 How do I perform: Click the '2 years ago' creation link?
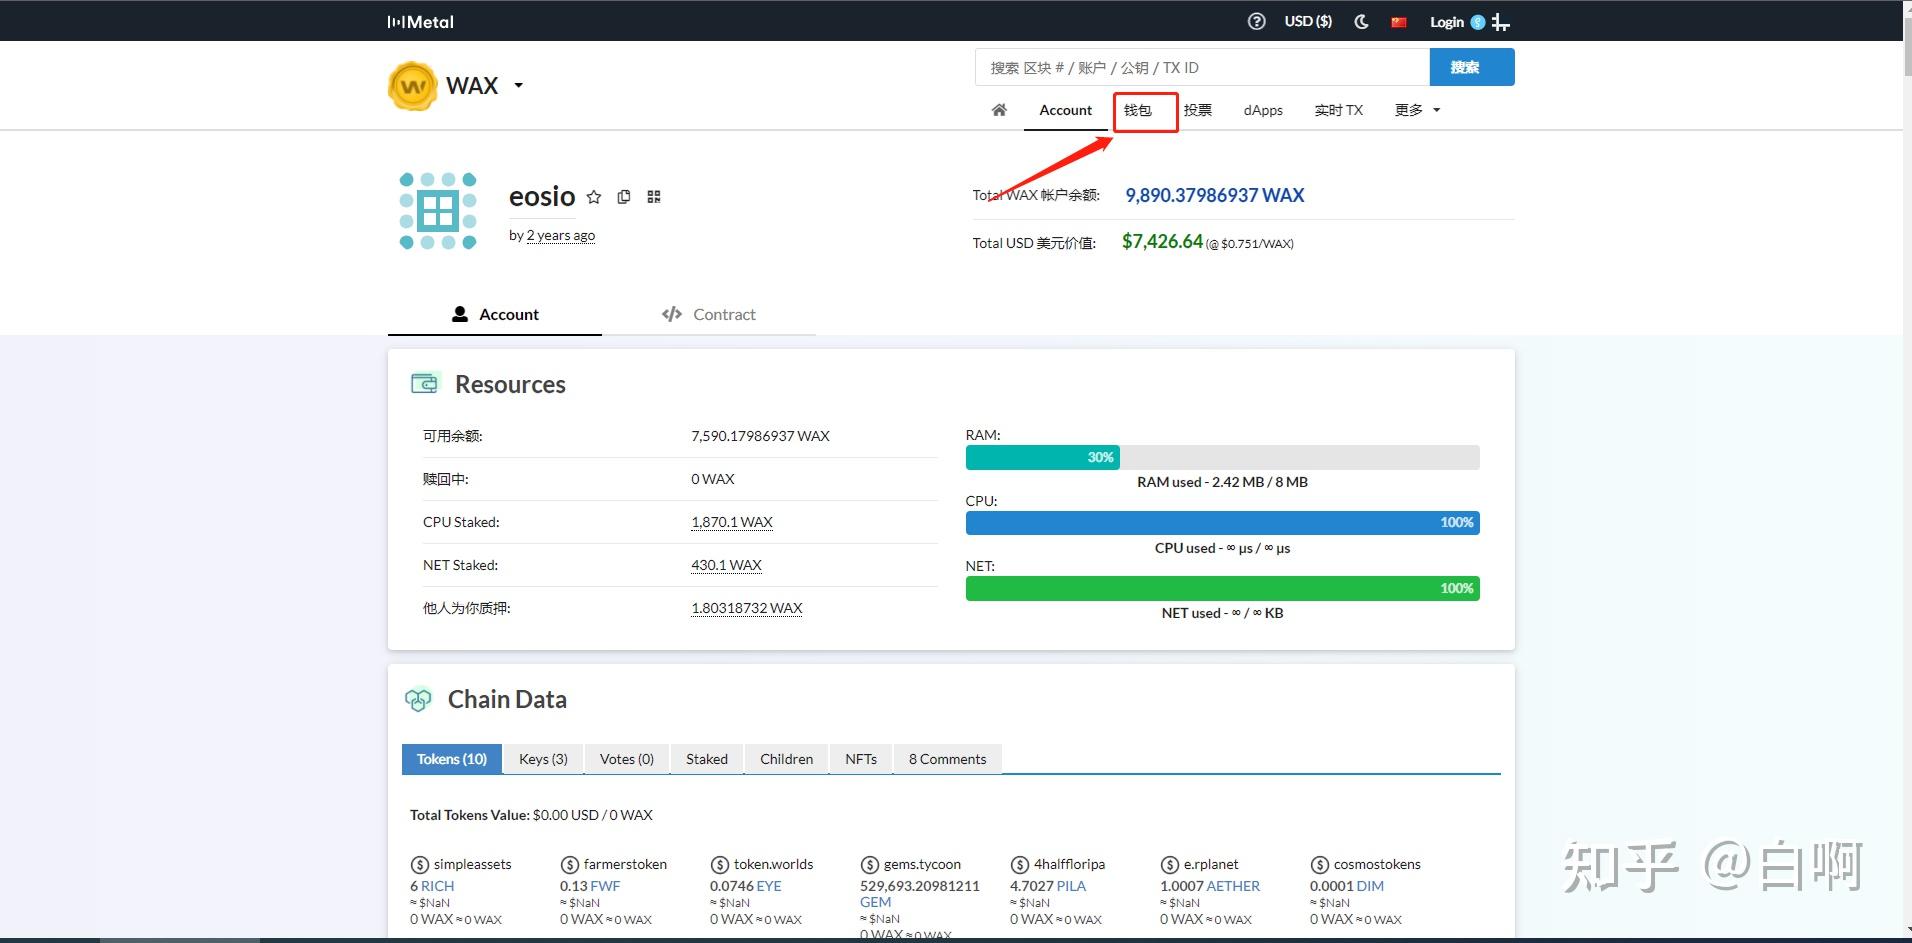pyautogui.click(x=561, y=235)
